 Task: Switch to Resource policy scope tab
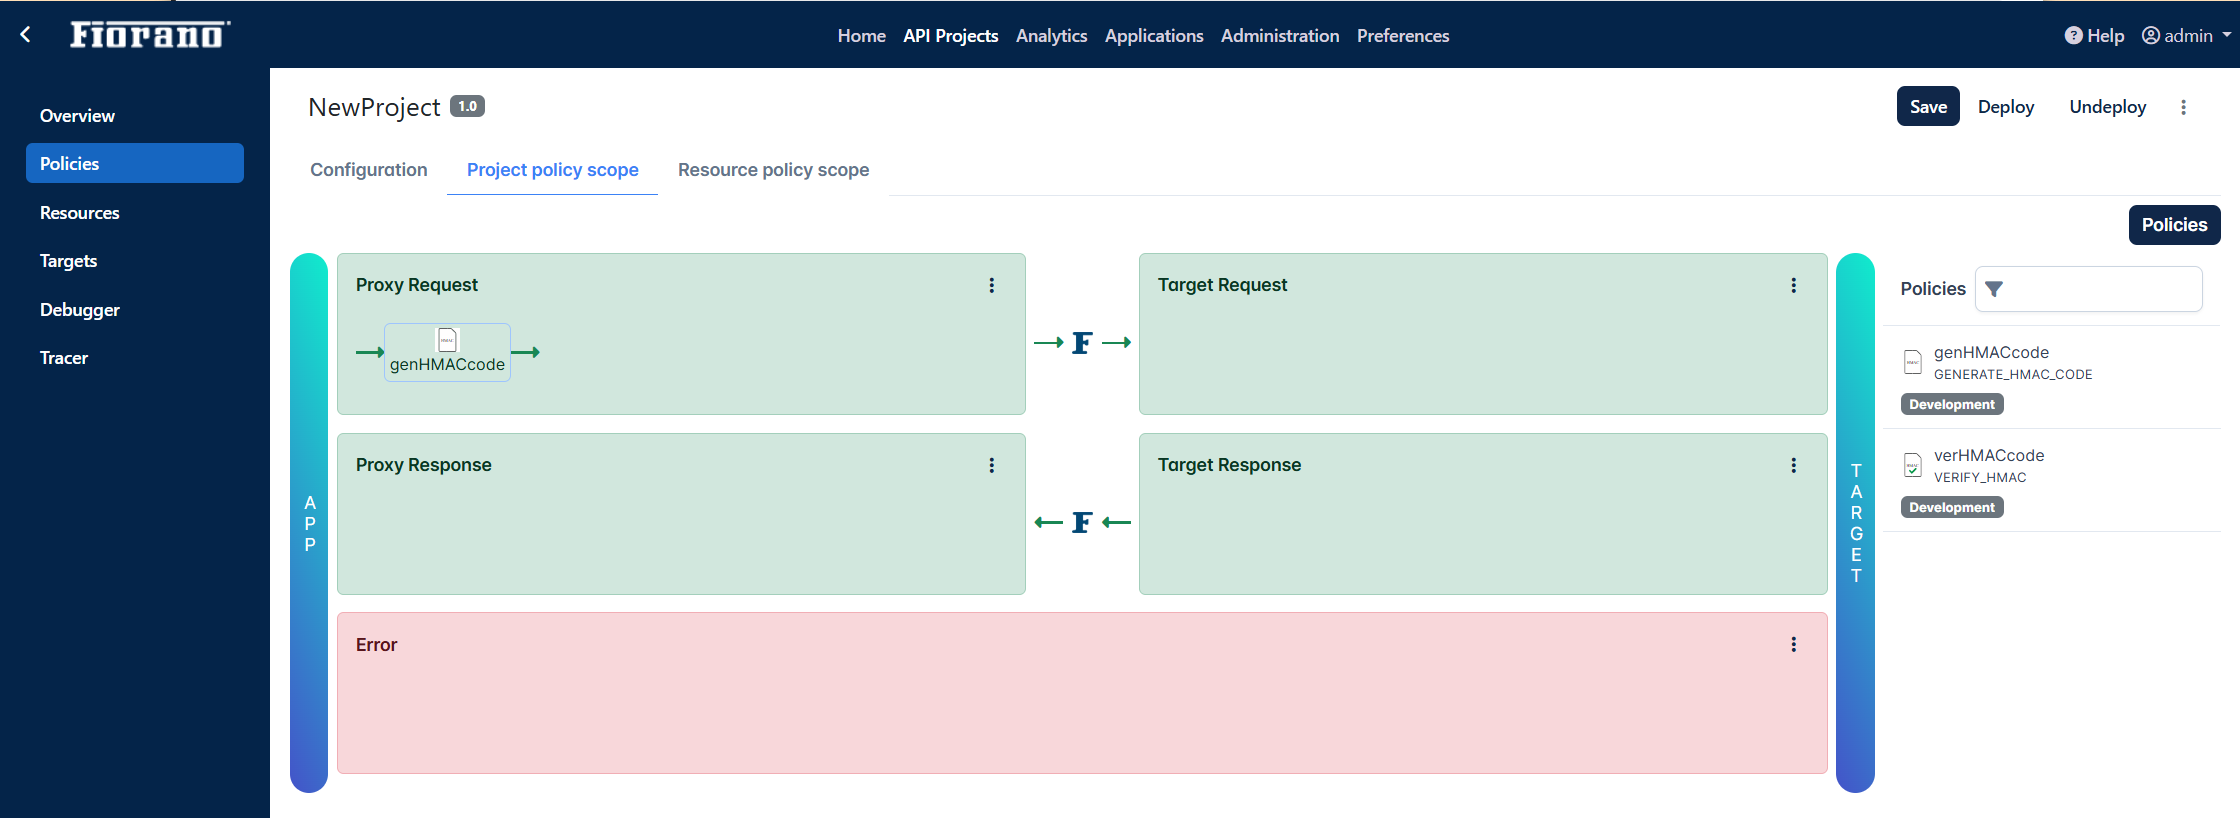coord(774,170)
